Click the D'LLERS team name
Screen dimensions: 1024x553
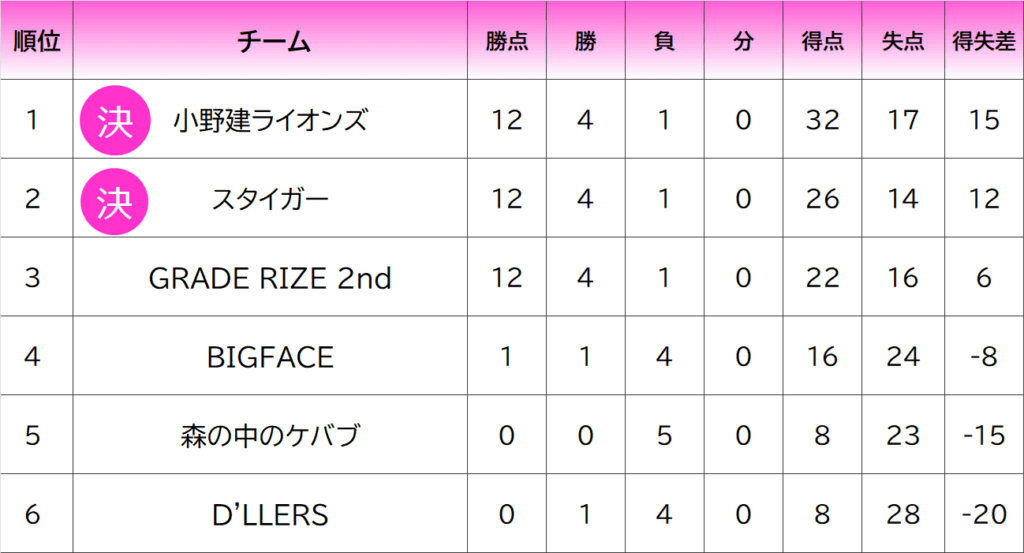click(270, 515)
